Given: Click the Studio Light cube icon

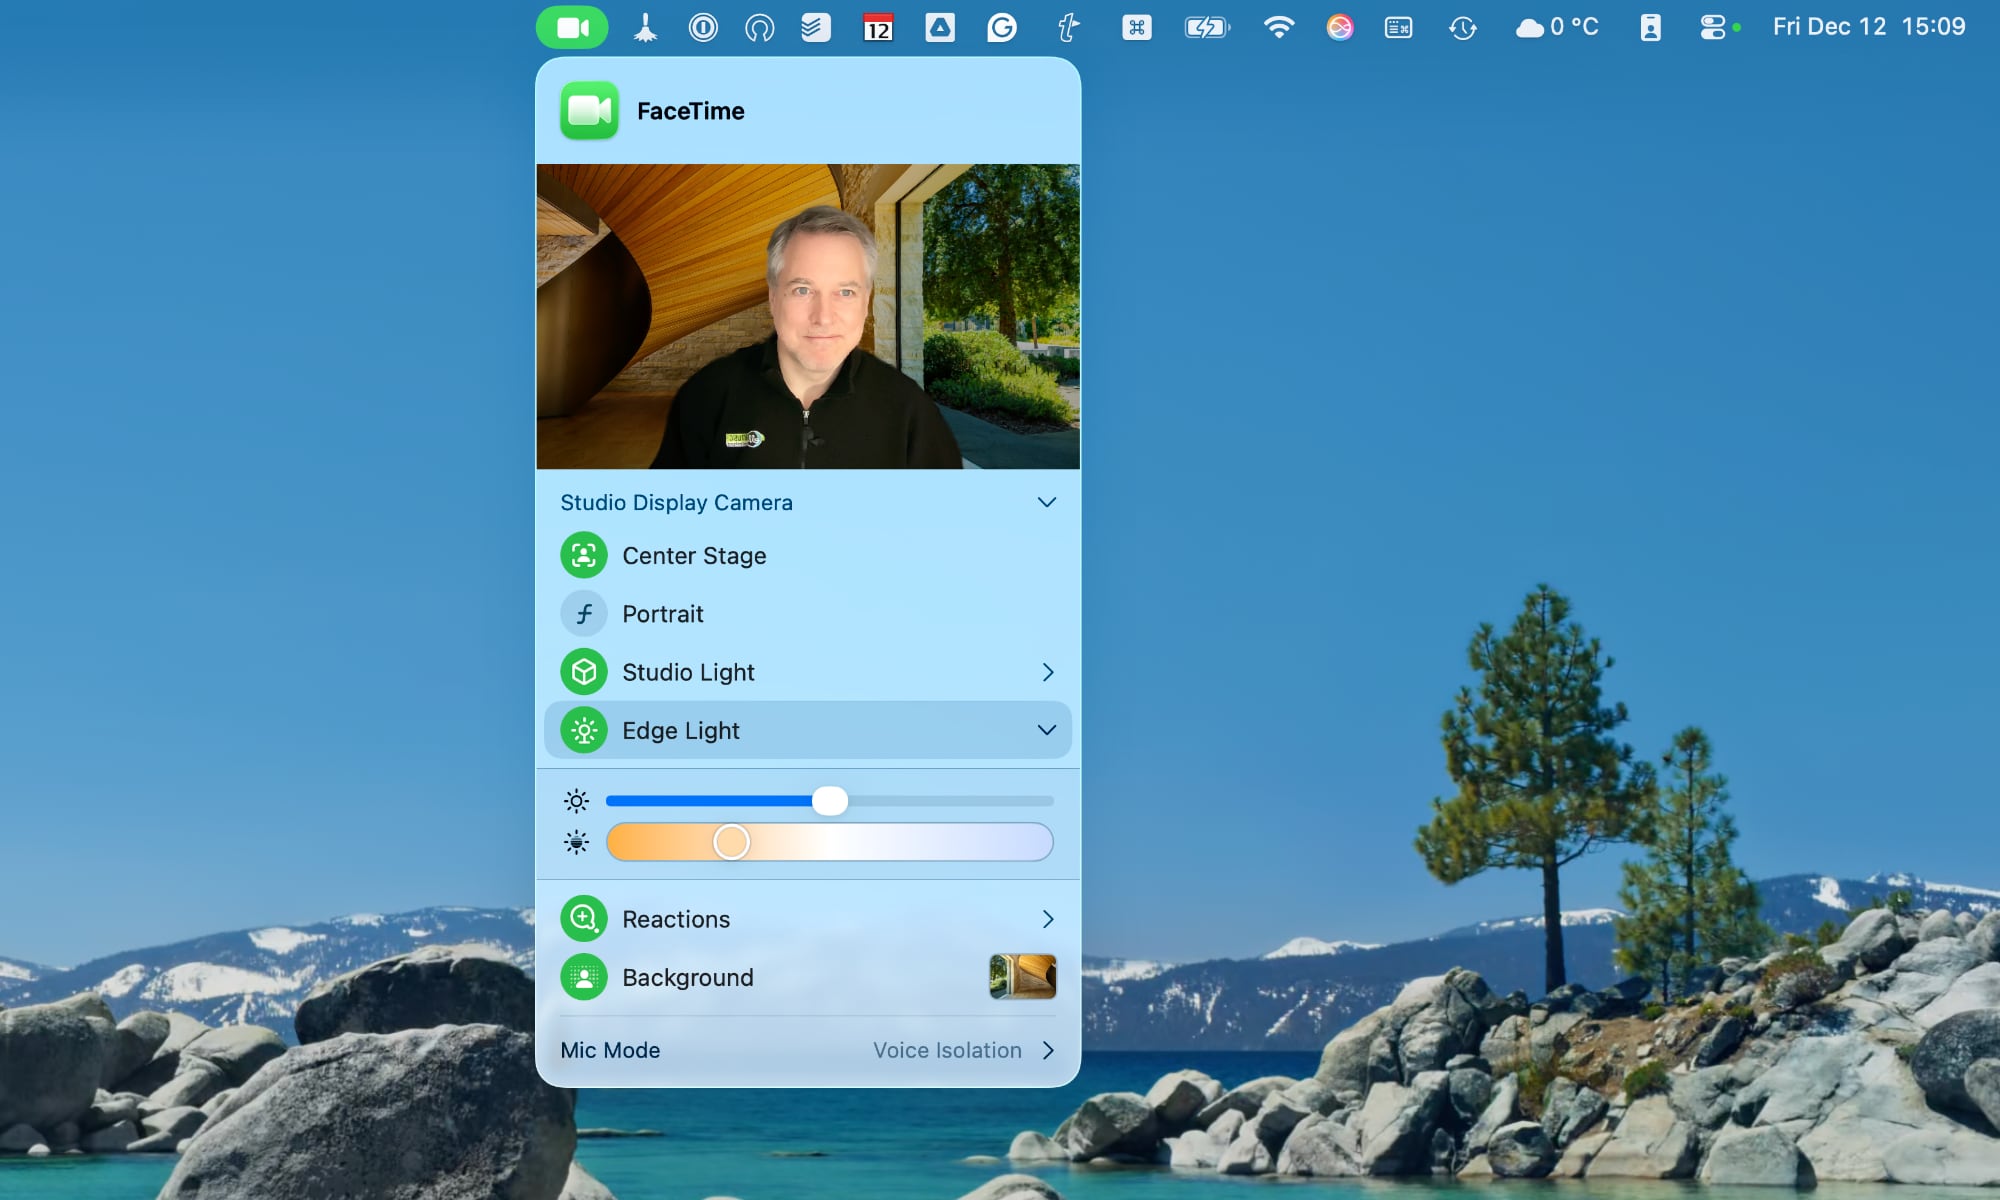Looking at the screenshot, I should click(584, 672).
